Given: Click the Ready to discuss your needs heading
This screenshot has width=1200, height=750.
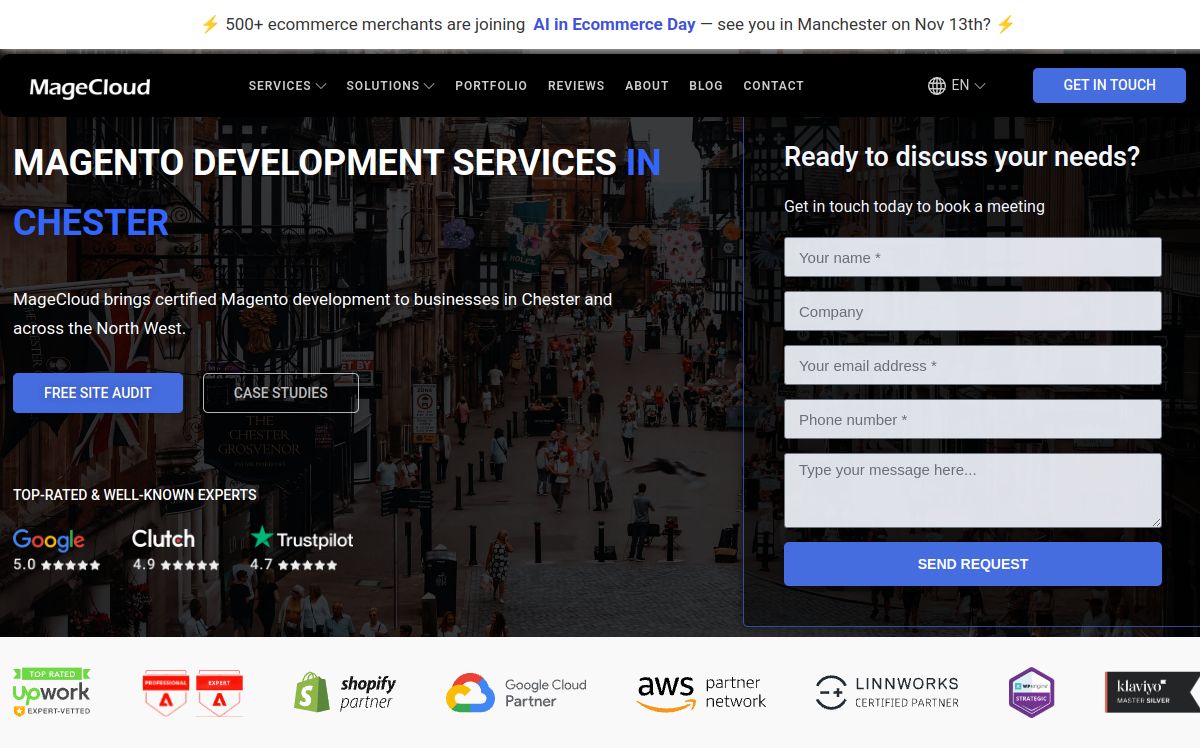Looking at the screenshot, I should click(x=962, y=157).
